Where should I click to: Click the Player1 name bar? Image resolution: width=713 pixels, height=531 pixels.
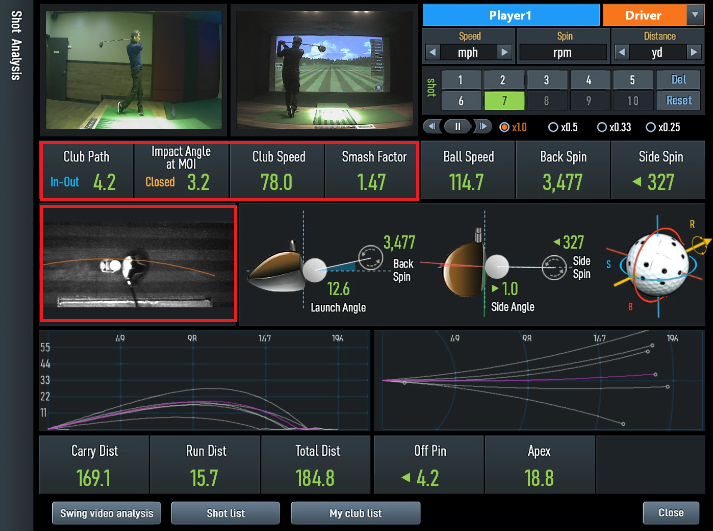[510, 15]
